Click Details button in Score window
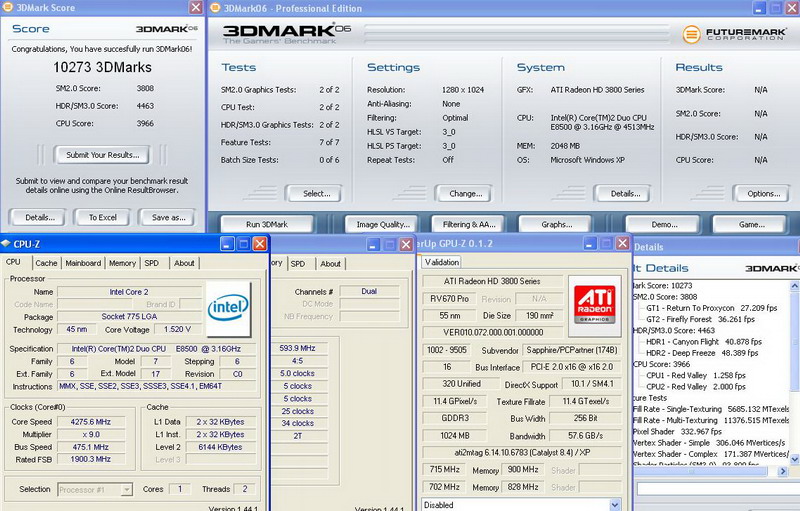800x511 pixels. 40,217
